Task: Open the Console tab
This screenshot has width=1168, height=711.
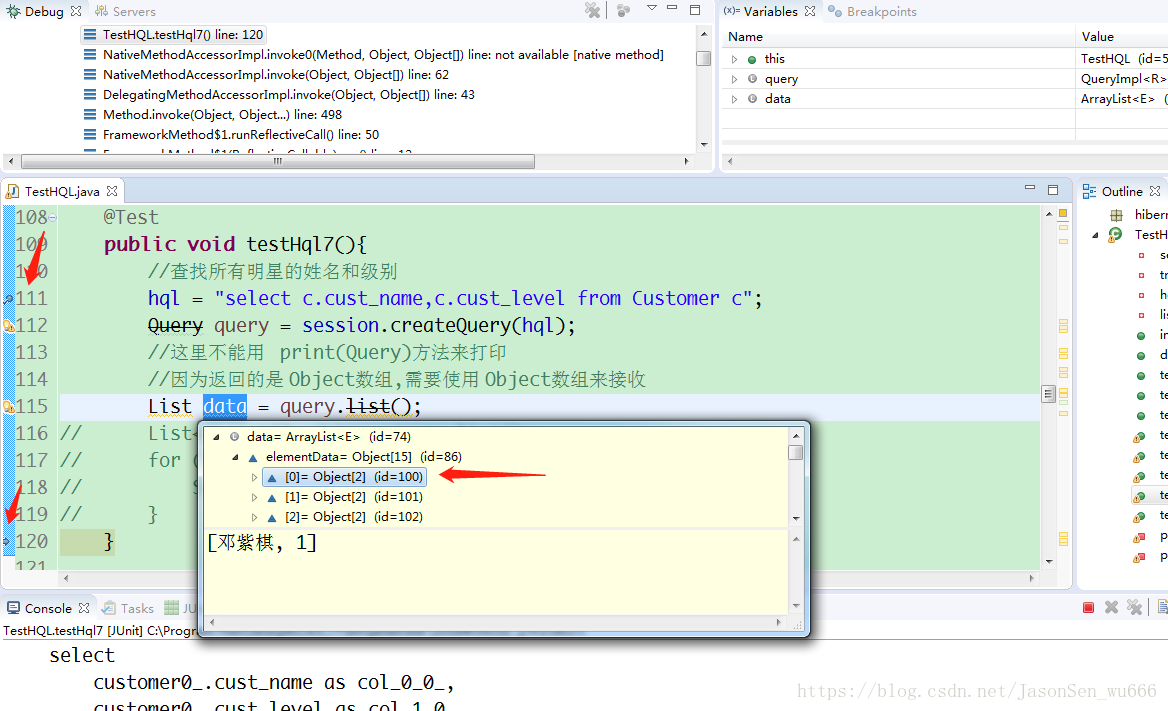Action: [48, 608]
